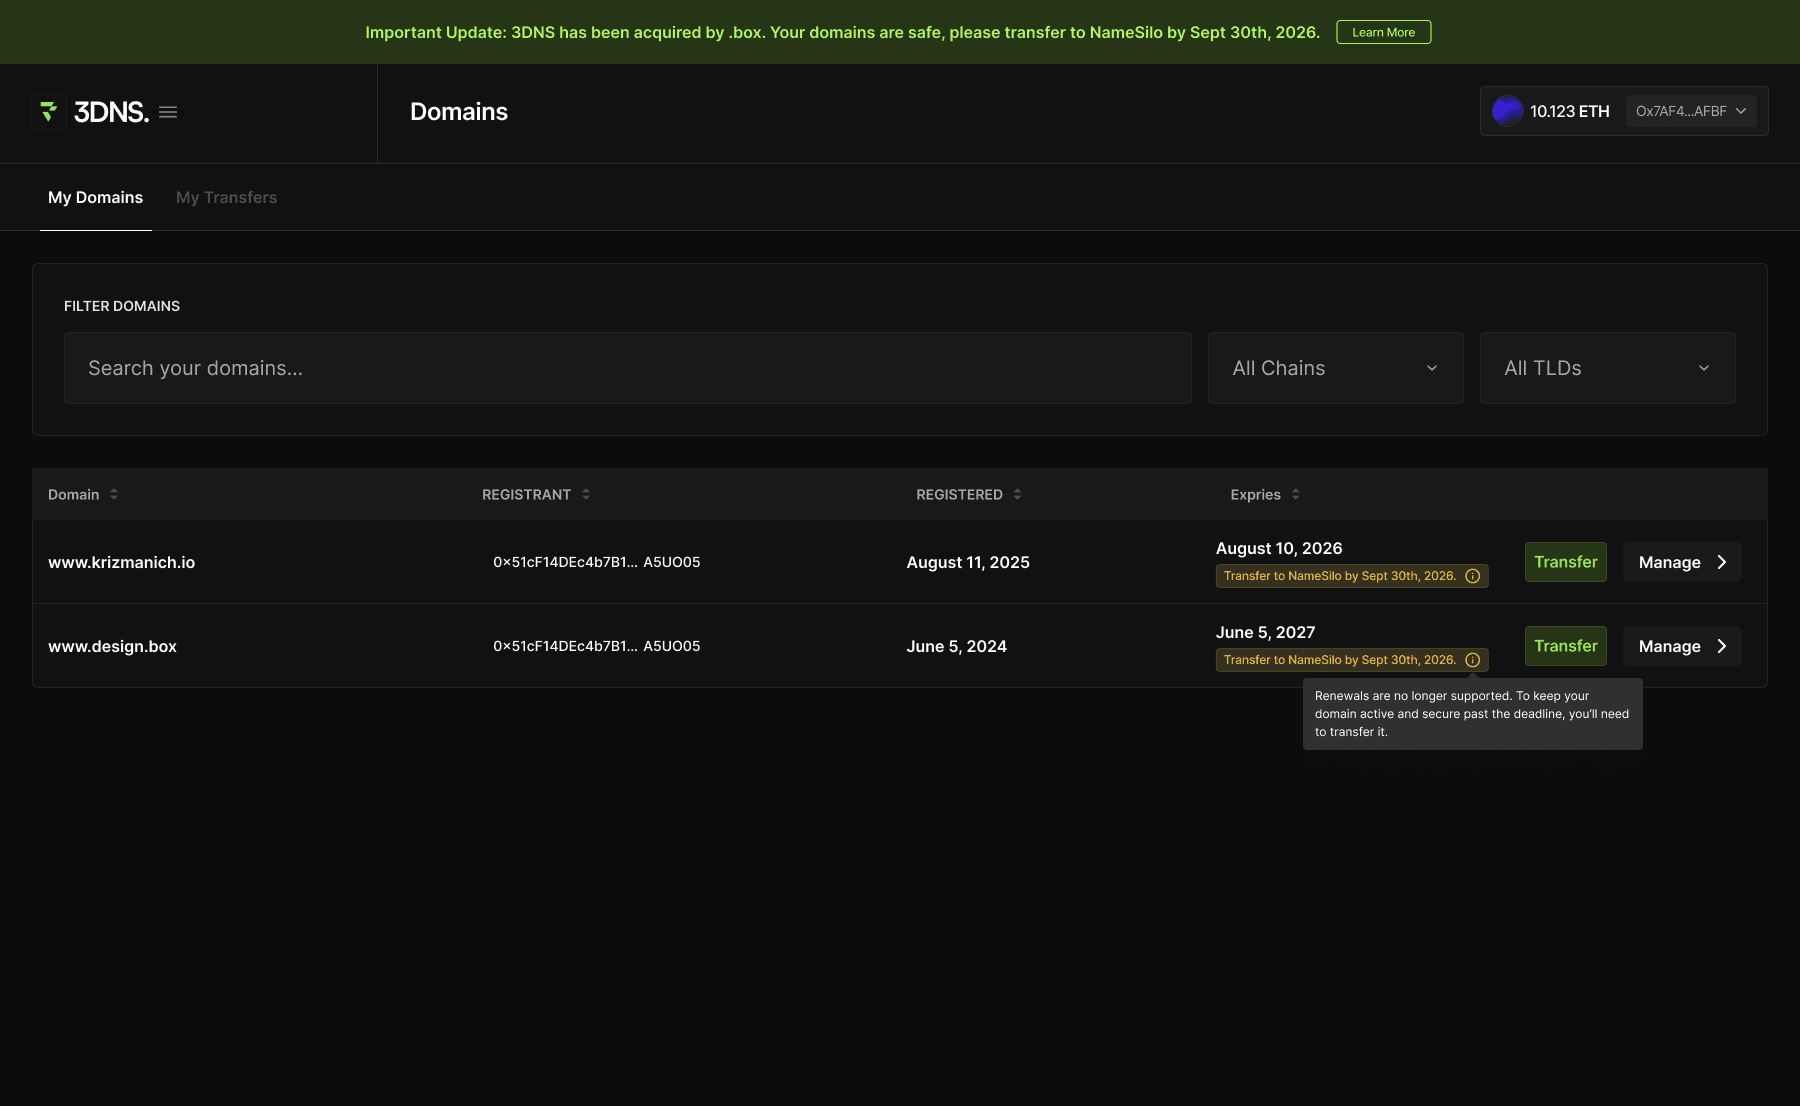This screenshot has height=1106, width=1800.
Task: Manage the www.krizmanich.io domain
Action: click(1682, 562)
